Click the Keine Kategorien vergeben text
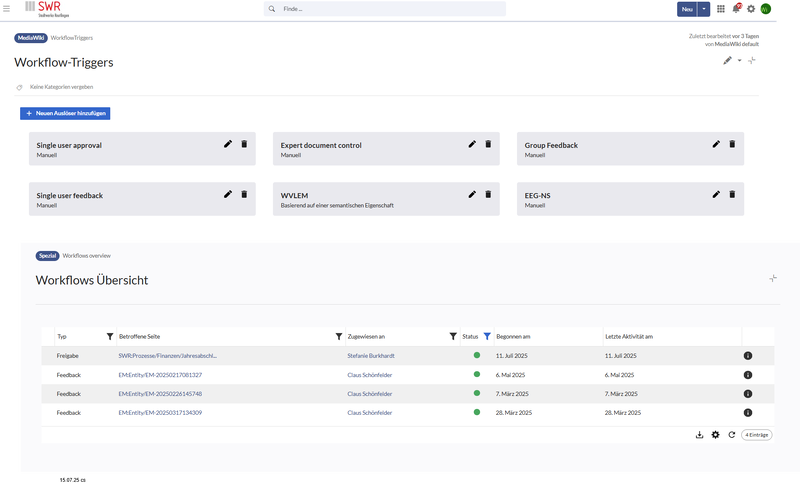 coord(61,87)
